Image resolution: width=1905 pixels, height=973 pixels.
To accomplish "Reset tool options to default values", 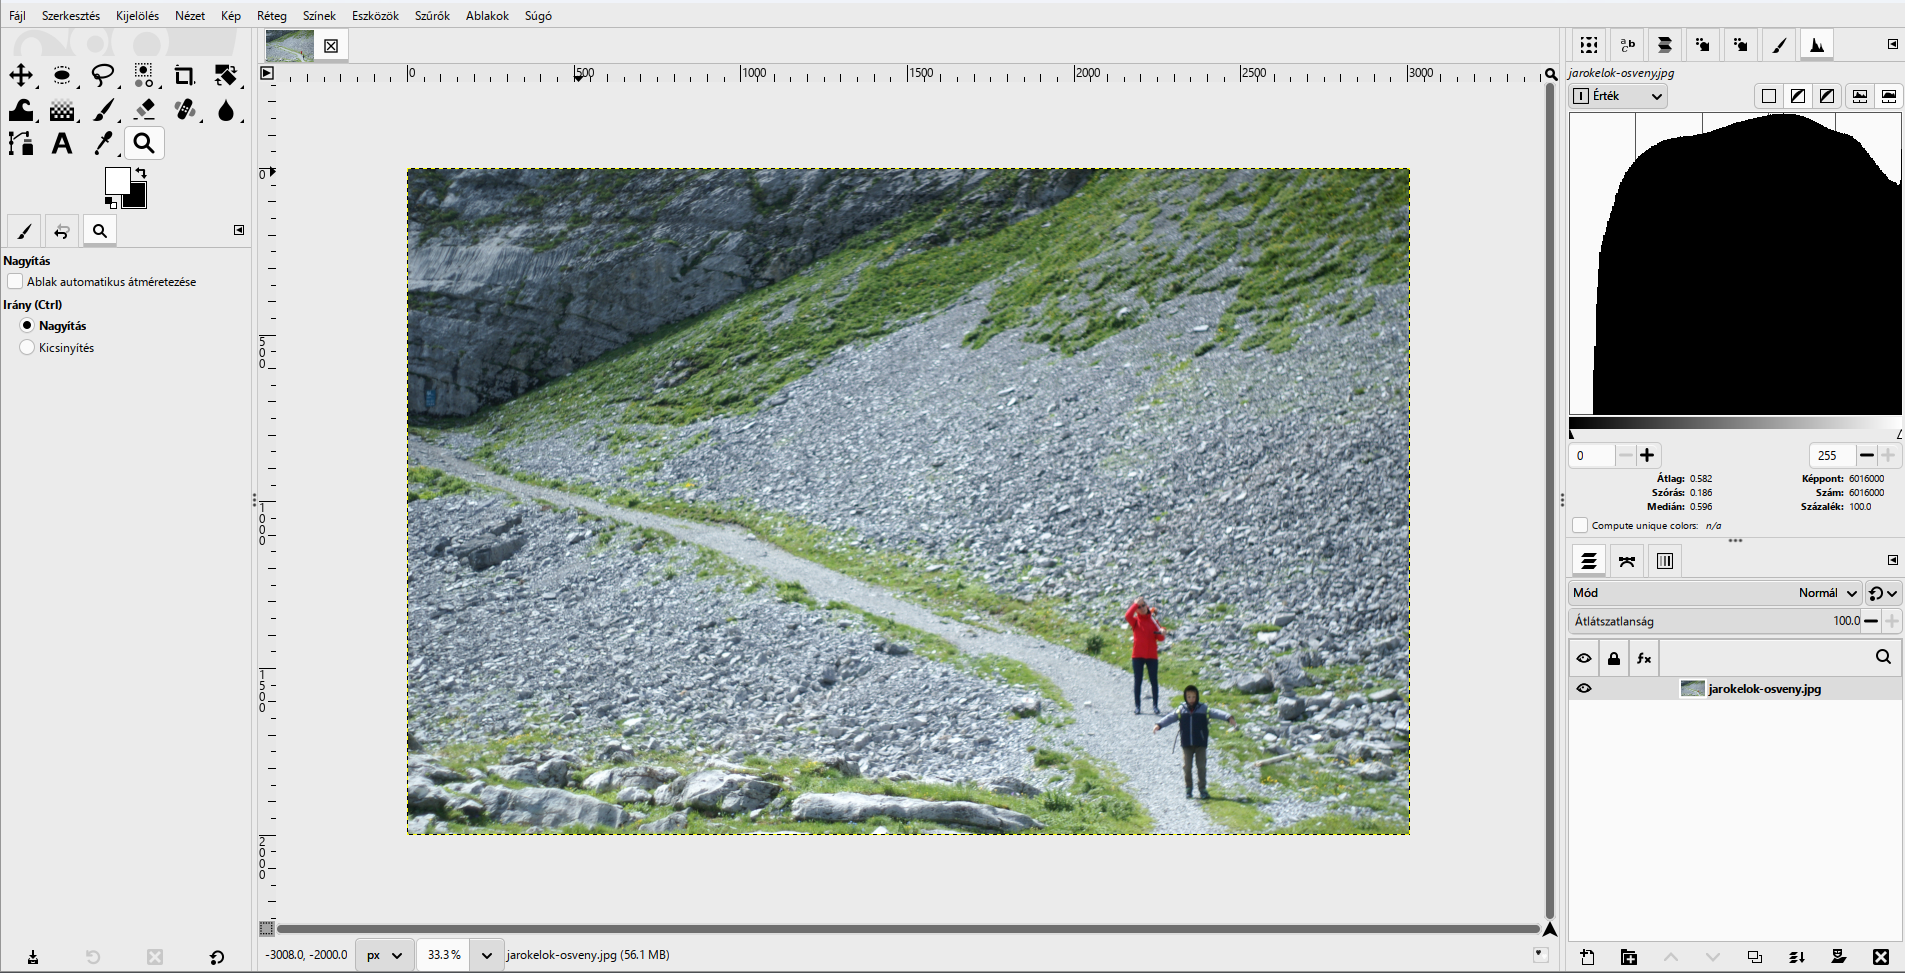I will coord(217,957).
